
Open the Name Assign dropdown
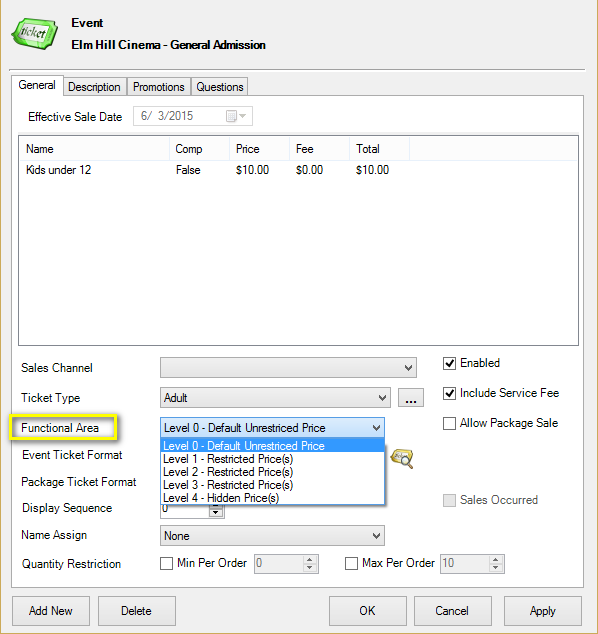[272, 536]
